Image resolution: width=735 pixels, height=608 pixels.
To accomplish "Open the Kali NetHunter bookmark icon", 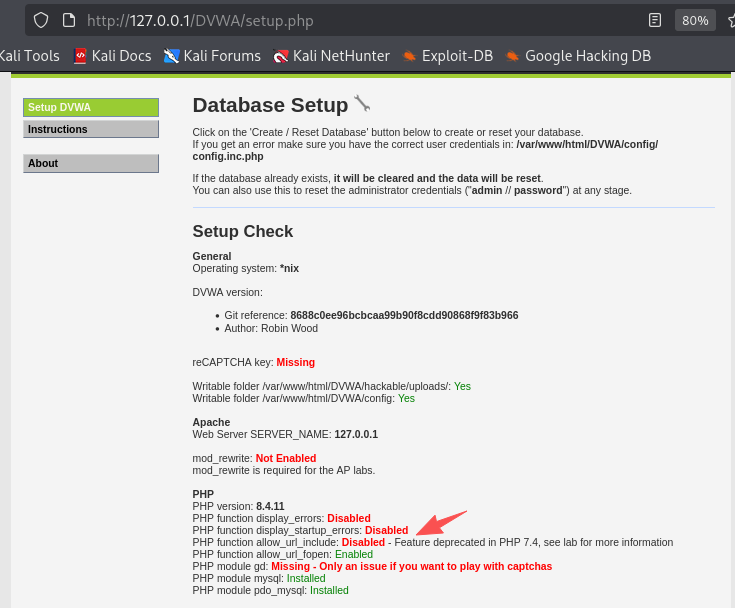I will [280, 56].
